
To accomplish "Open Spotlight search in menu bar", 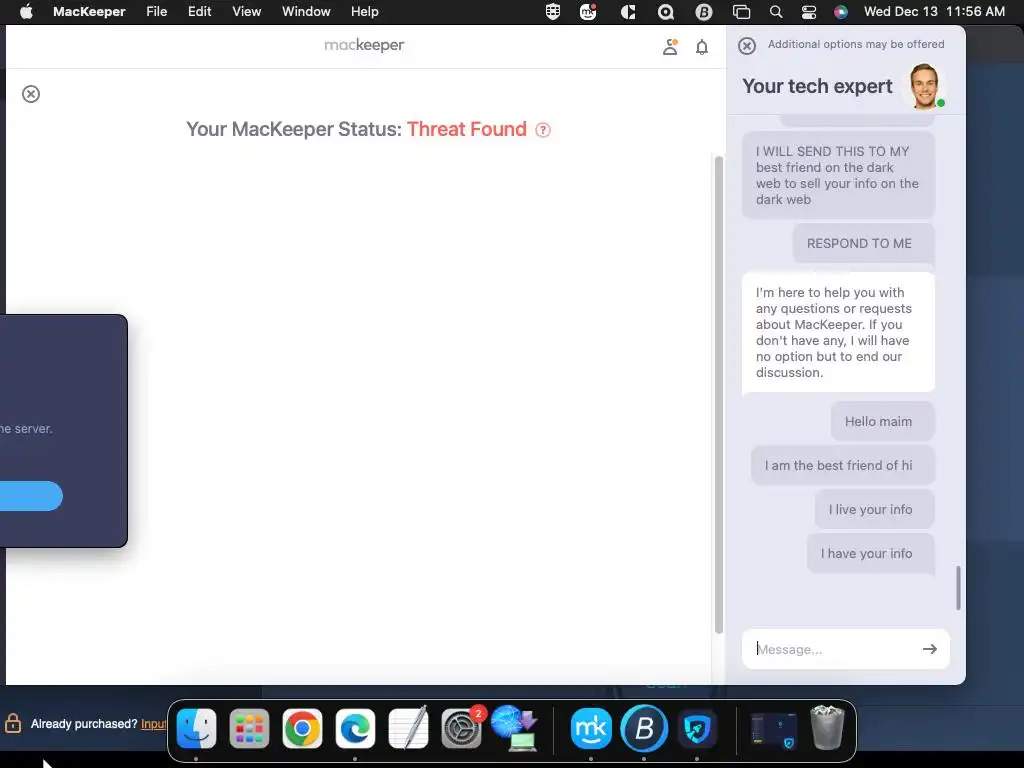I will click(776, 12).
